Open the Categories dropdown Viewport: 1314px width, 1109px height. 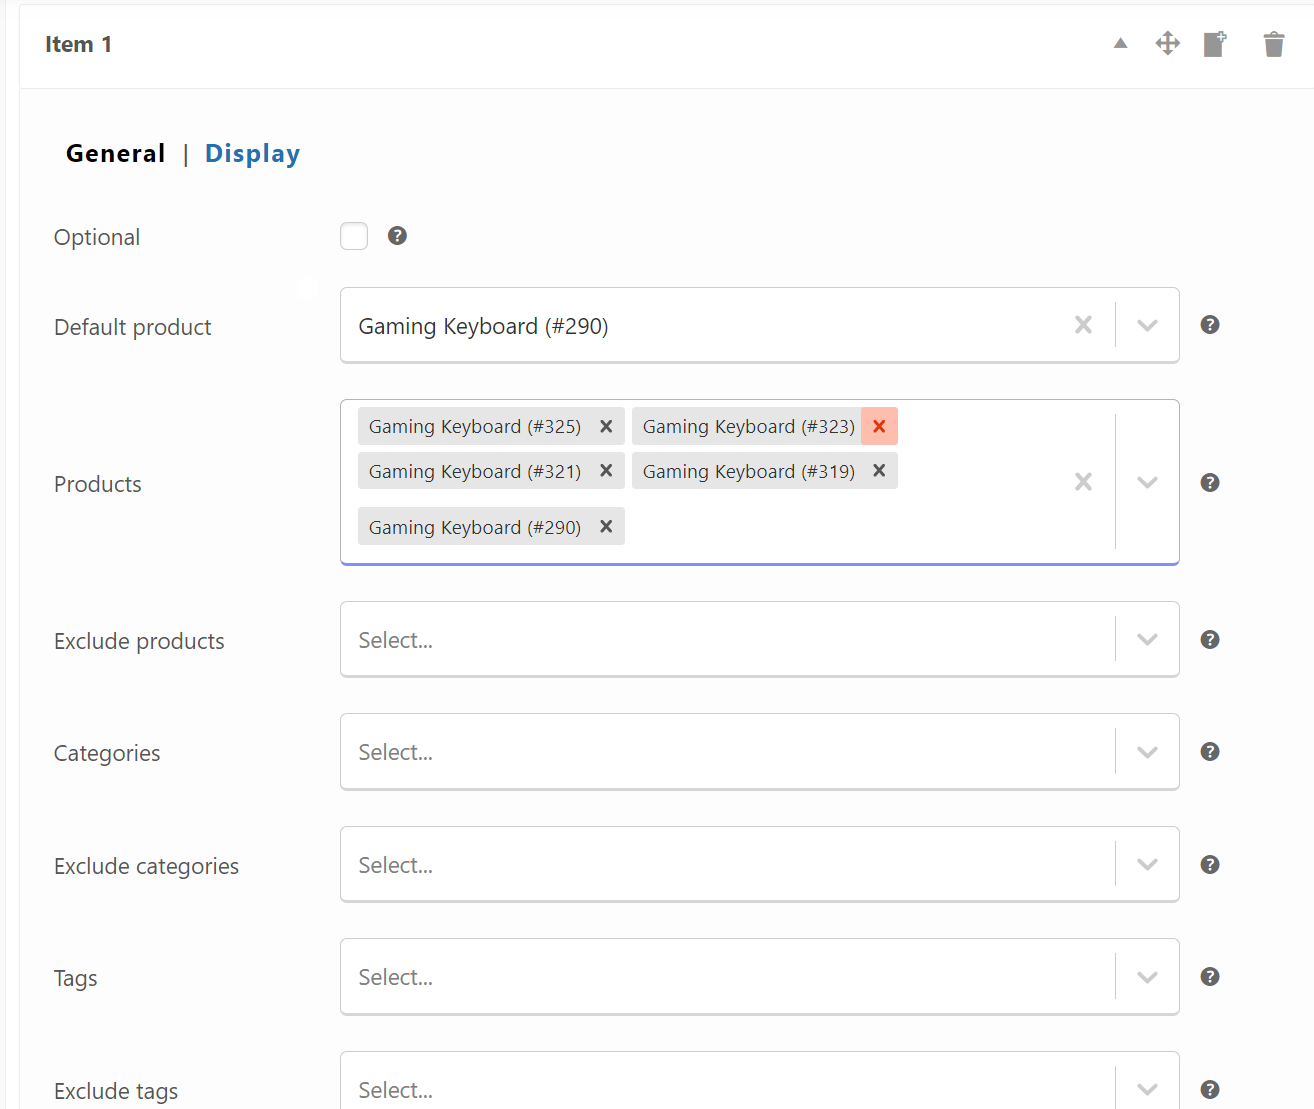pyautogui.click(x=1147, y=751)
